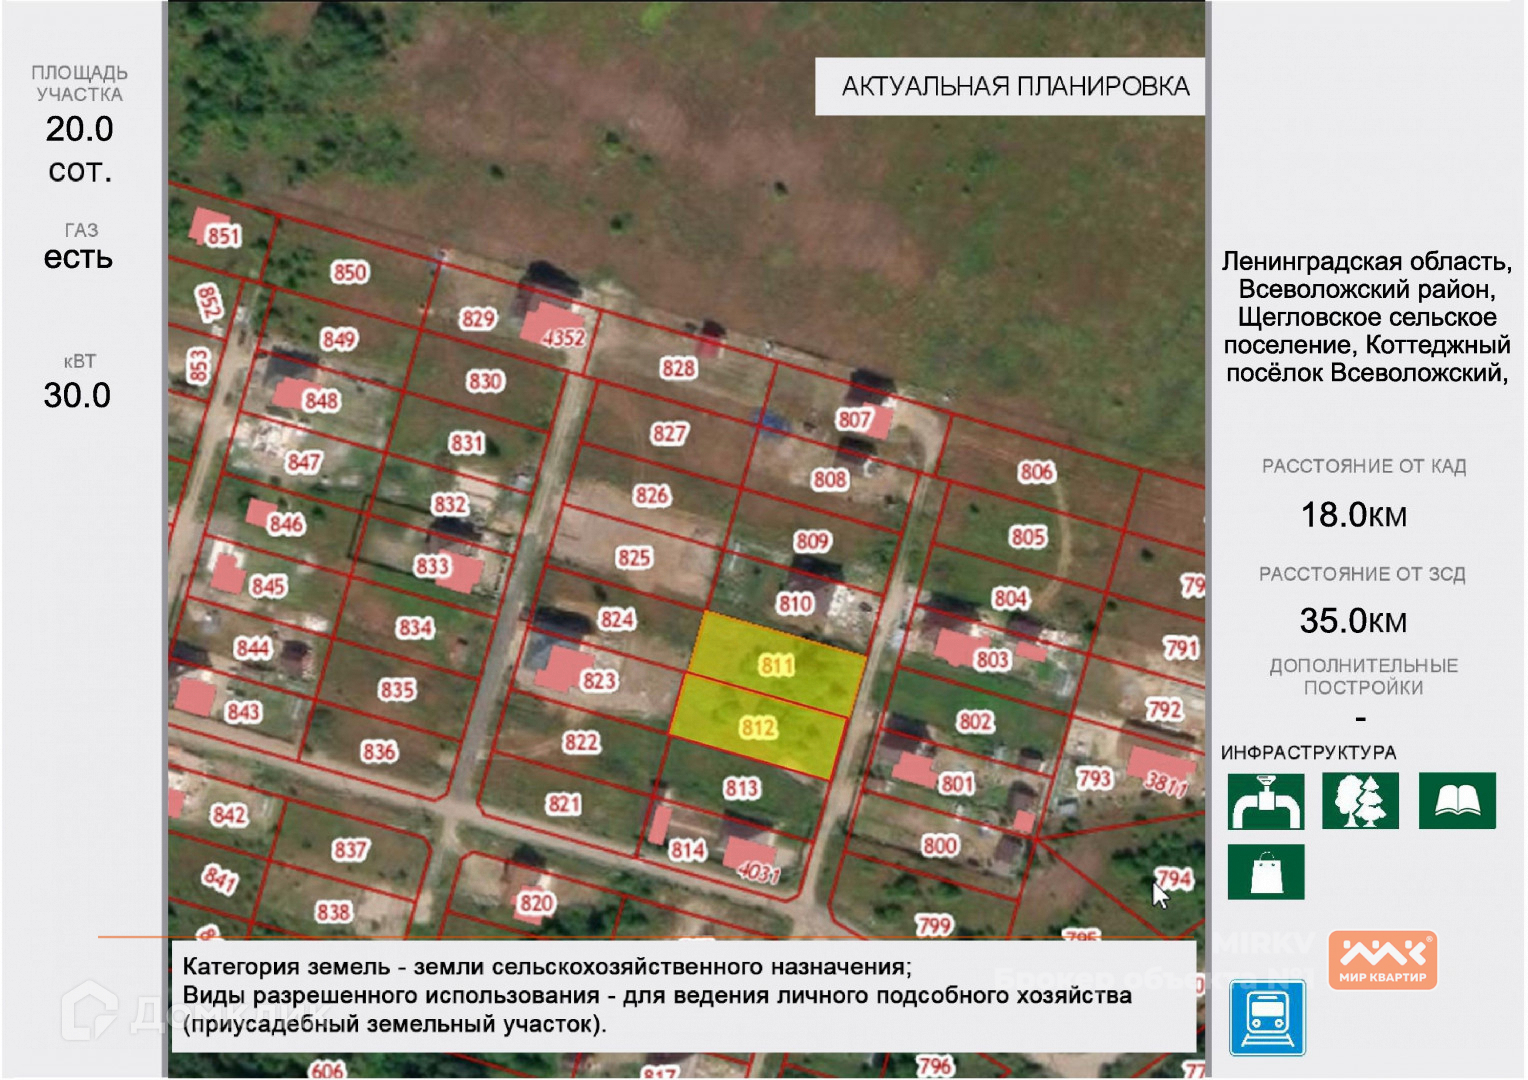
Task: Click plot number 823 on map
Action: 599,681
